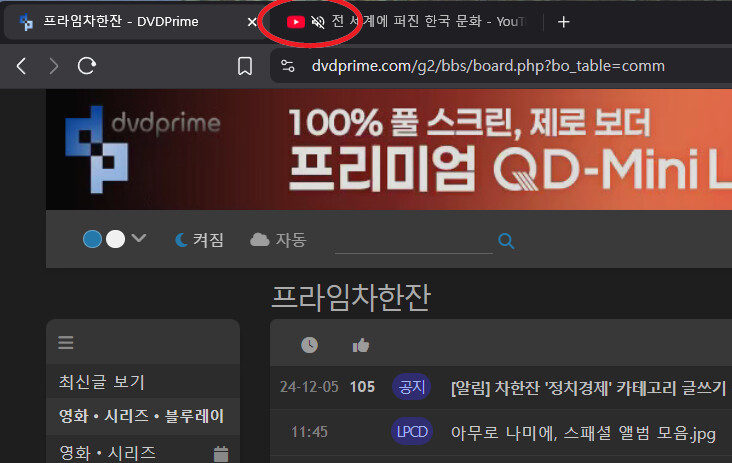Click the dvdprime.com address bar URL
This screenshot has width=732, height=463.
point(488,66)
